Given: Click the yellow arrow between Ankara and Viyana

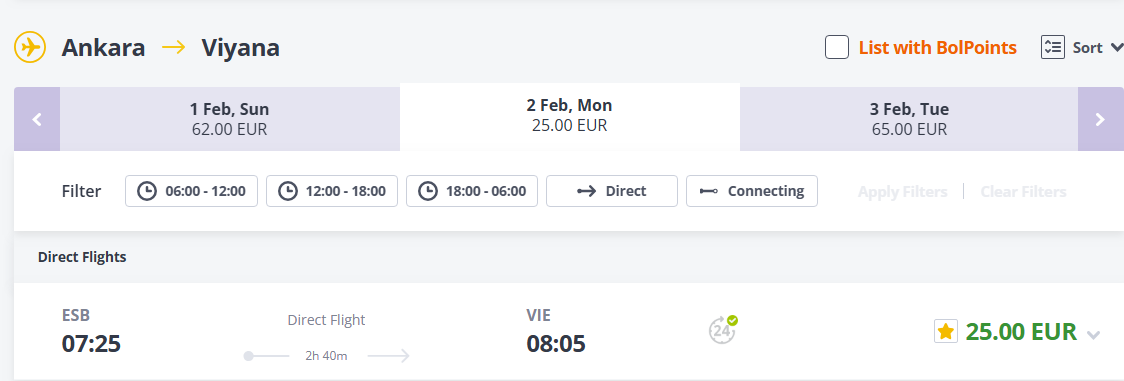Looking at the screenshot, I should (x=173, y=48).
